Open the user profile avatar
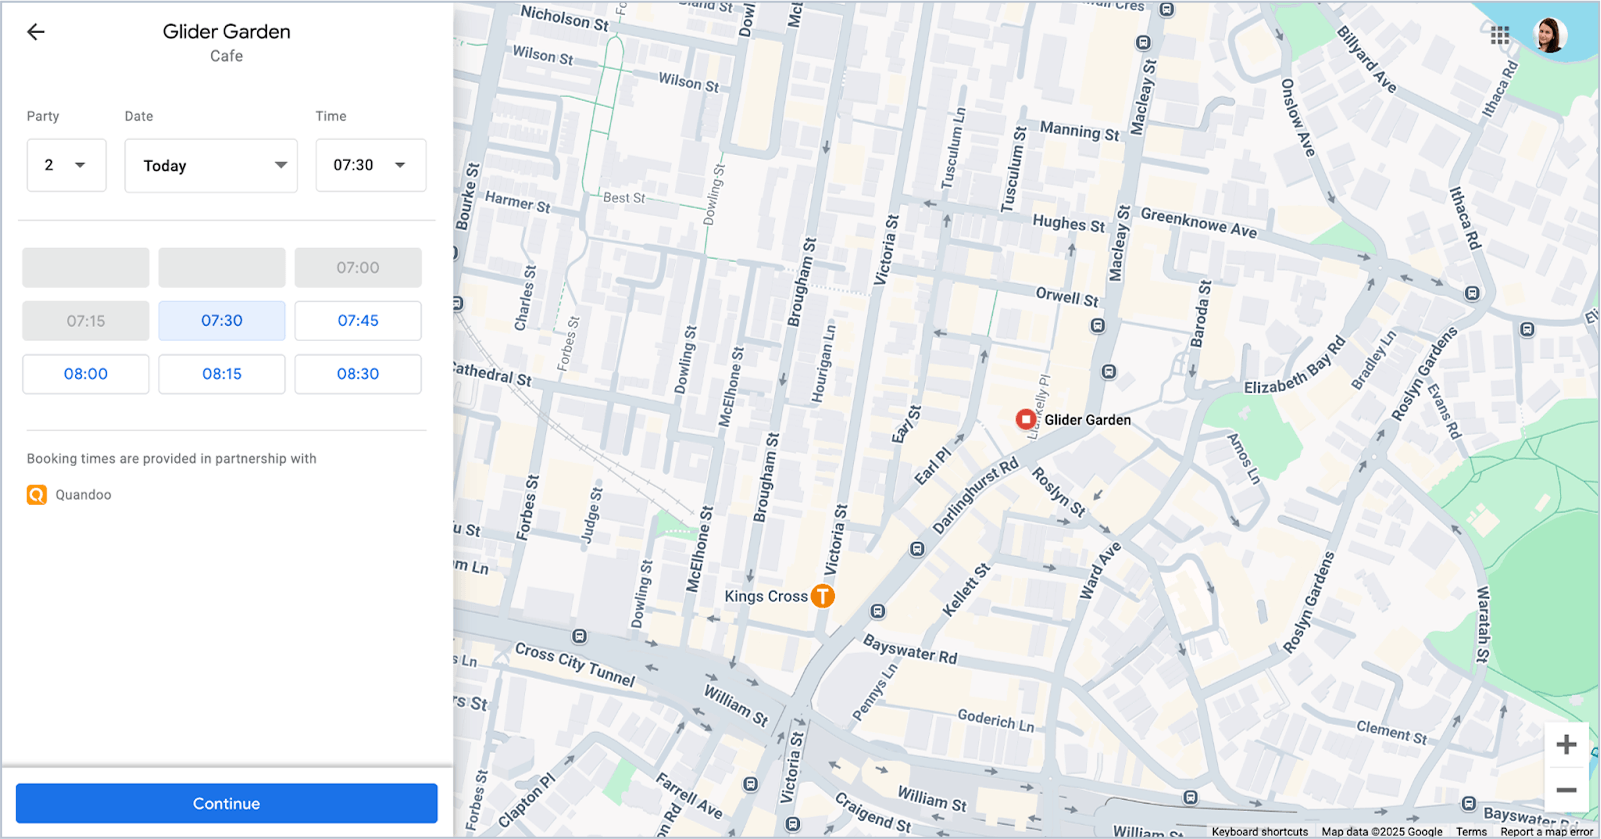 click(1549, 35)
